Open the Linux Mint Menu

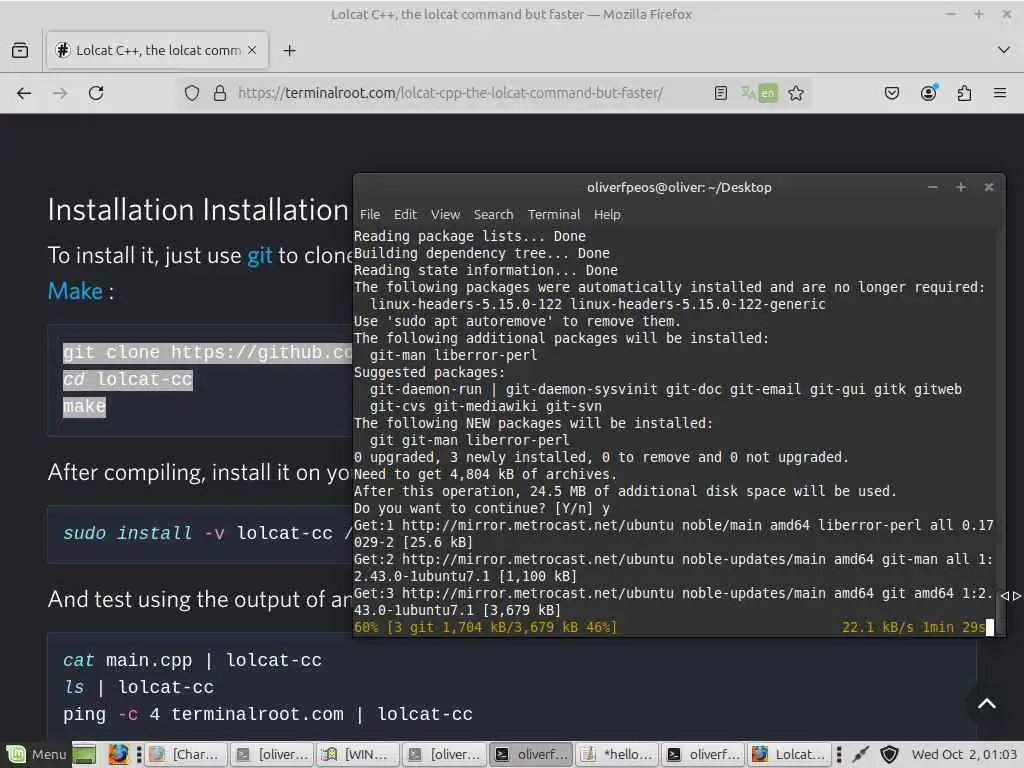[x=37, y=754]
